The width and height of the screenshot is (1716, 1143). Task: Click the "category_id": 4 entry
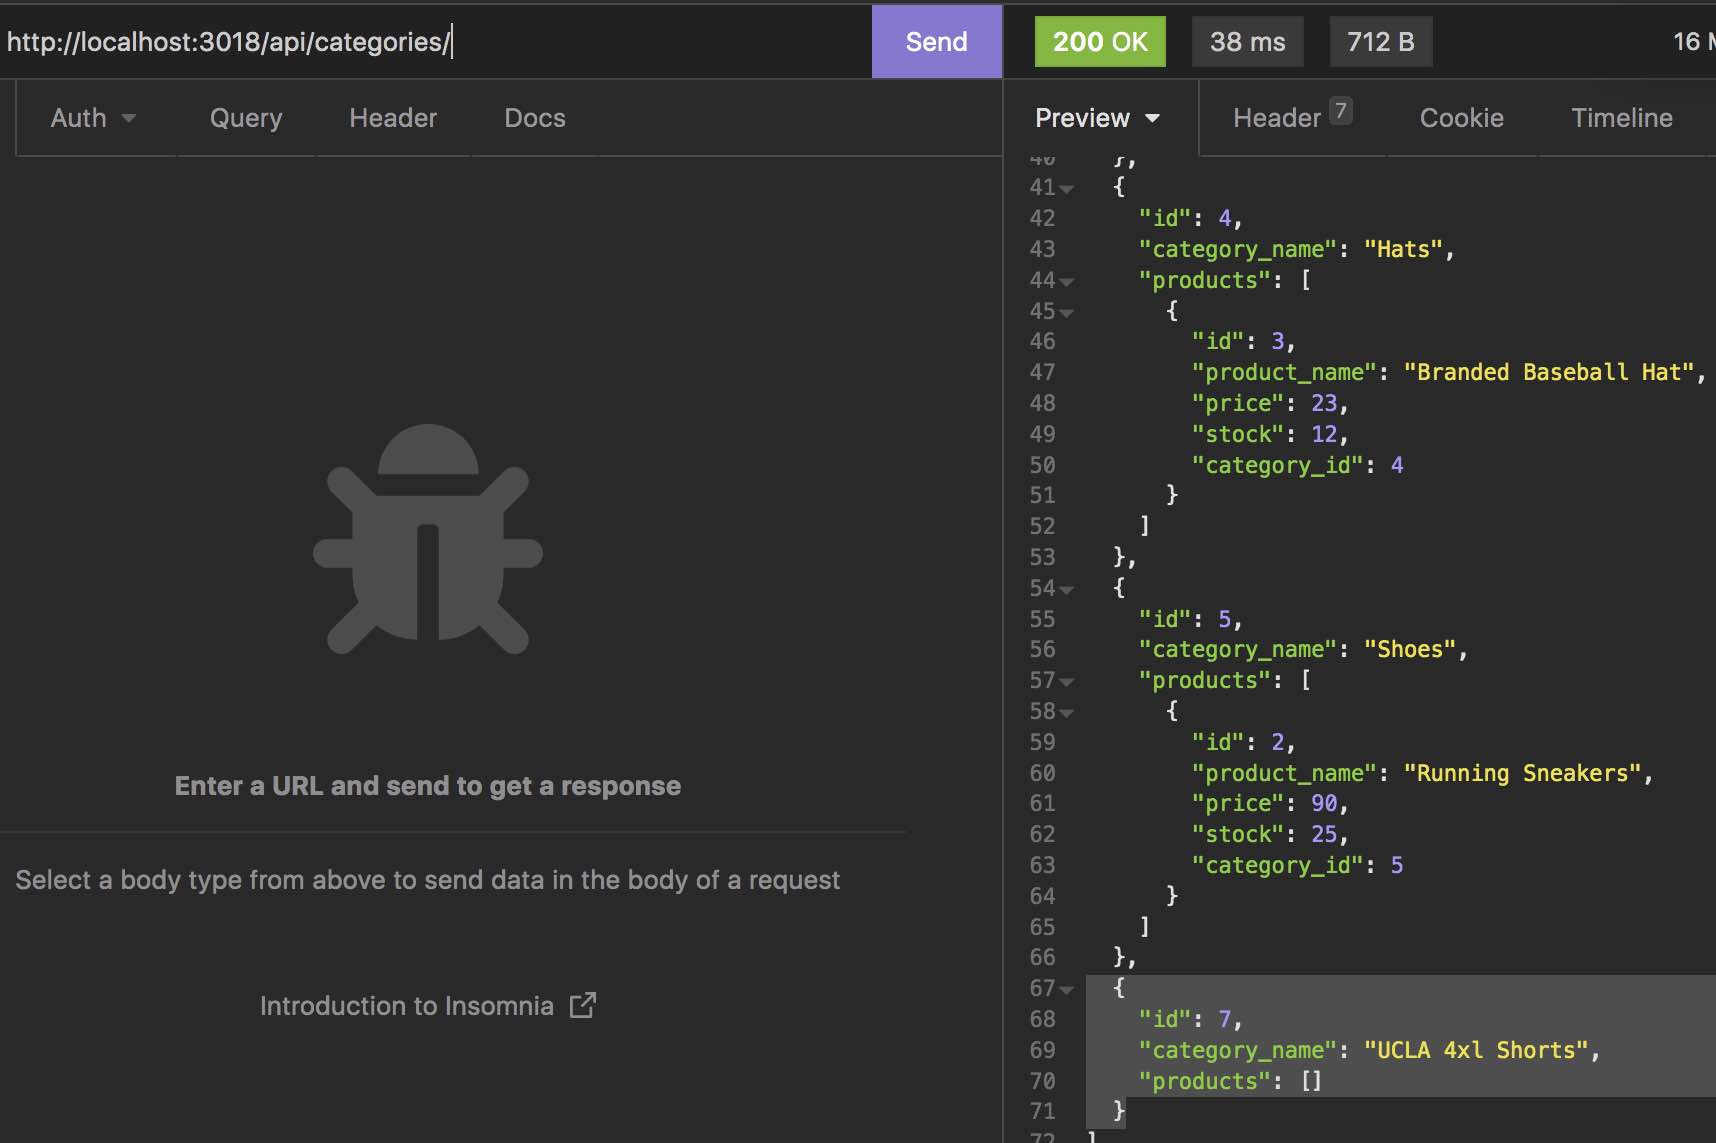(x=1297, y=465)
